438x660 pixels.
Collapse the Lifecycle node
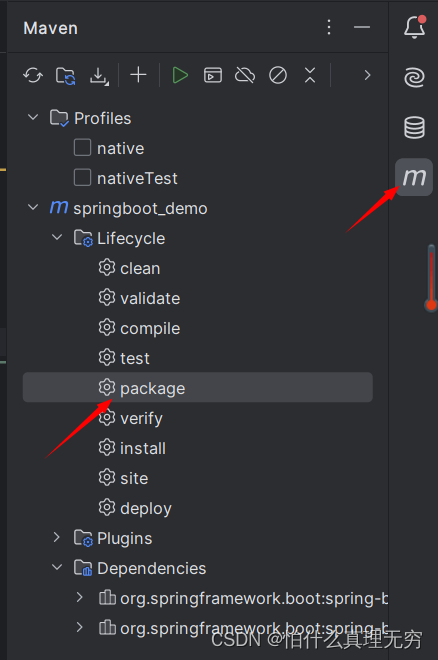57,237
